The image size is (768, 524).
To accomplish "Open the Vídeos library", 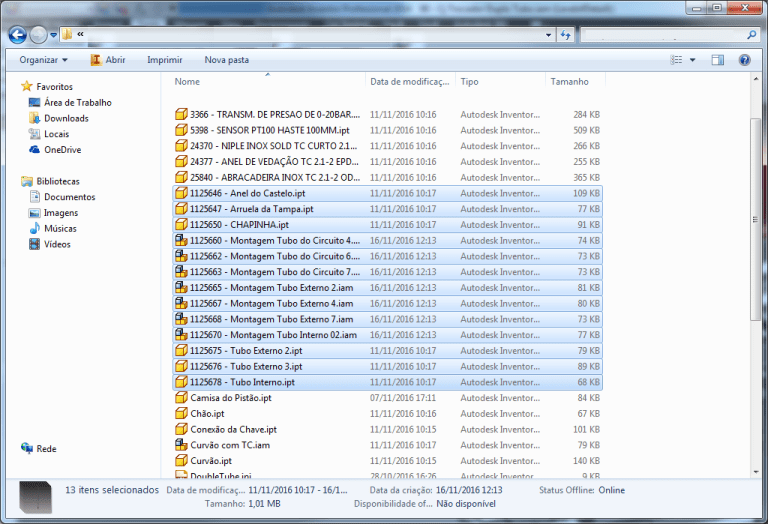I will click(x=57, y=244).
